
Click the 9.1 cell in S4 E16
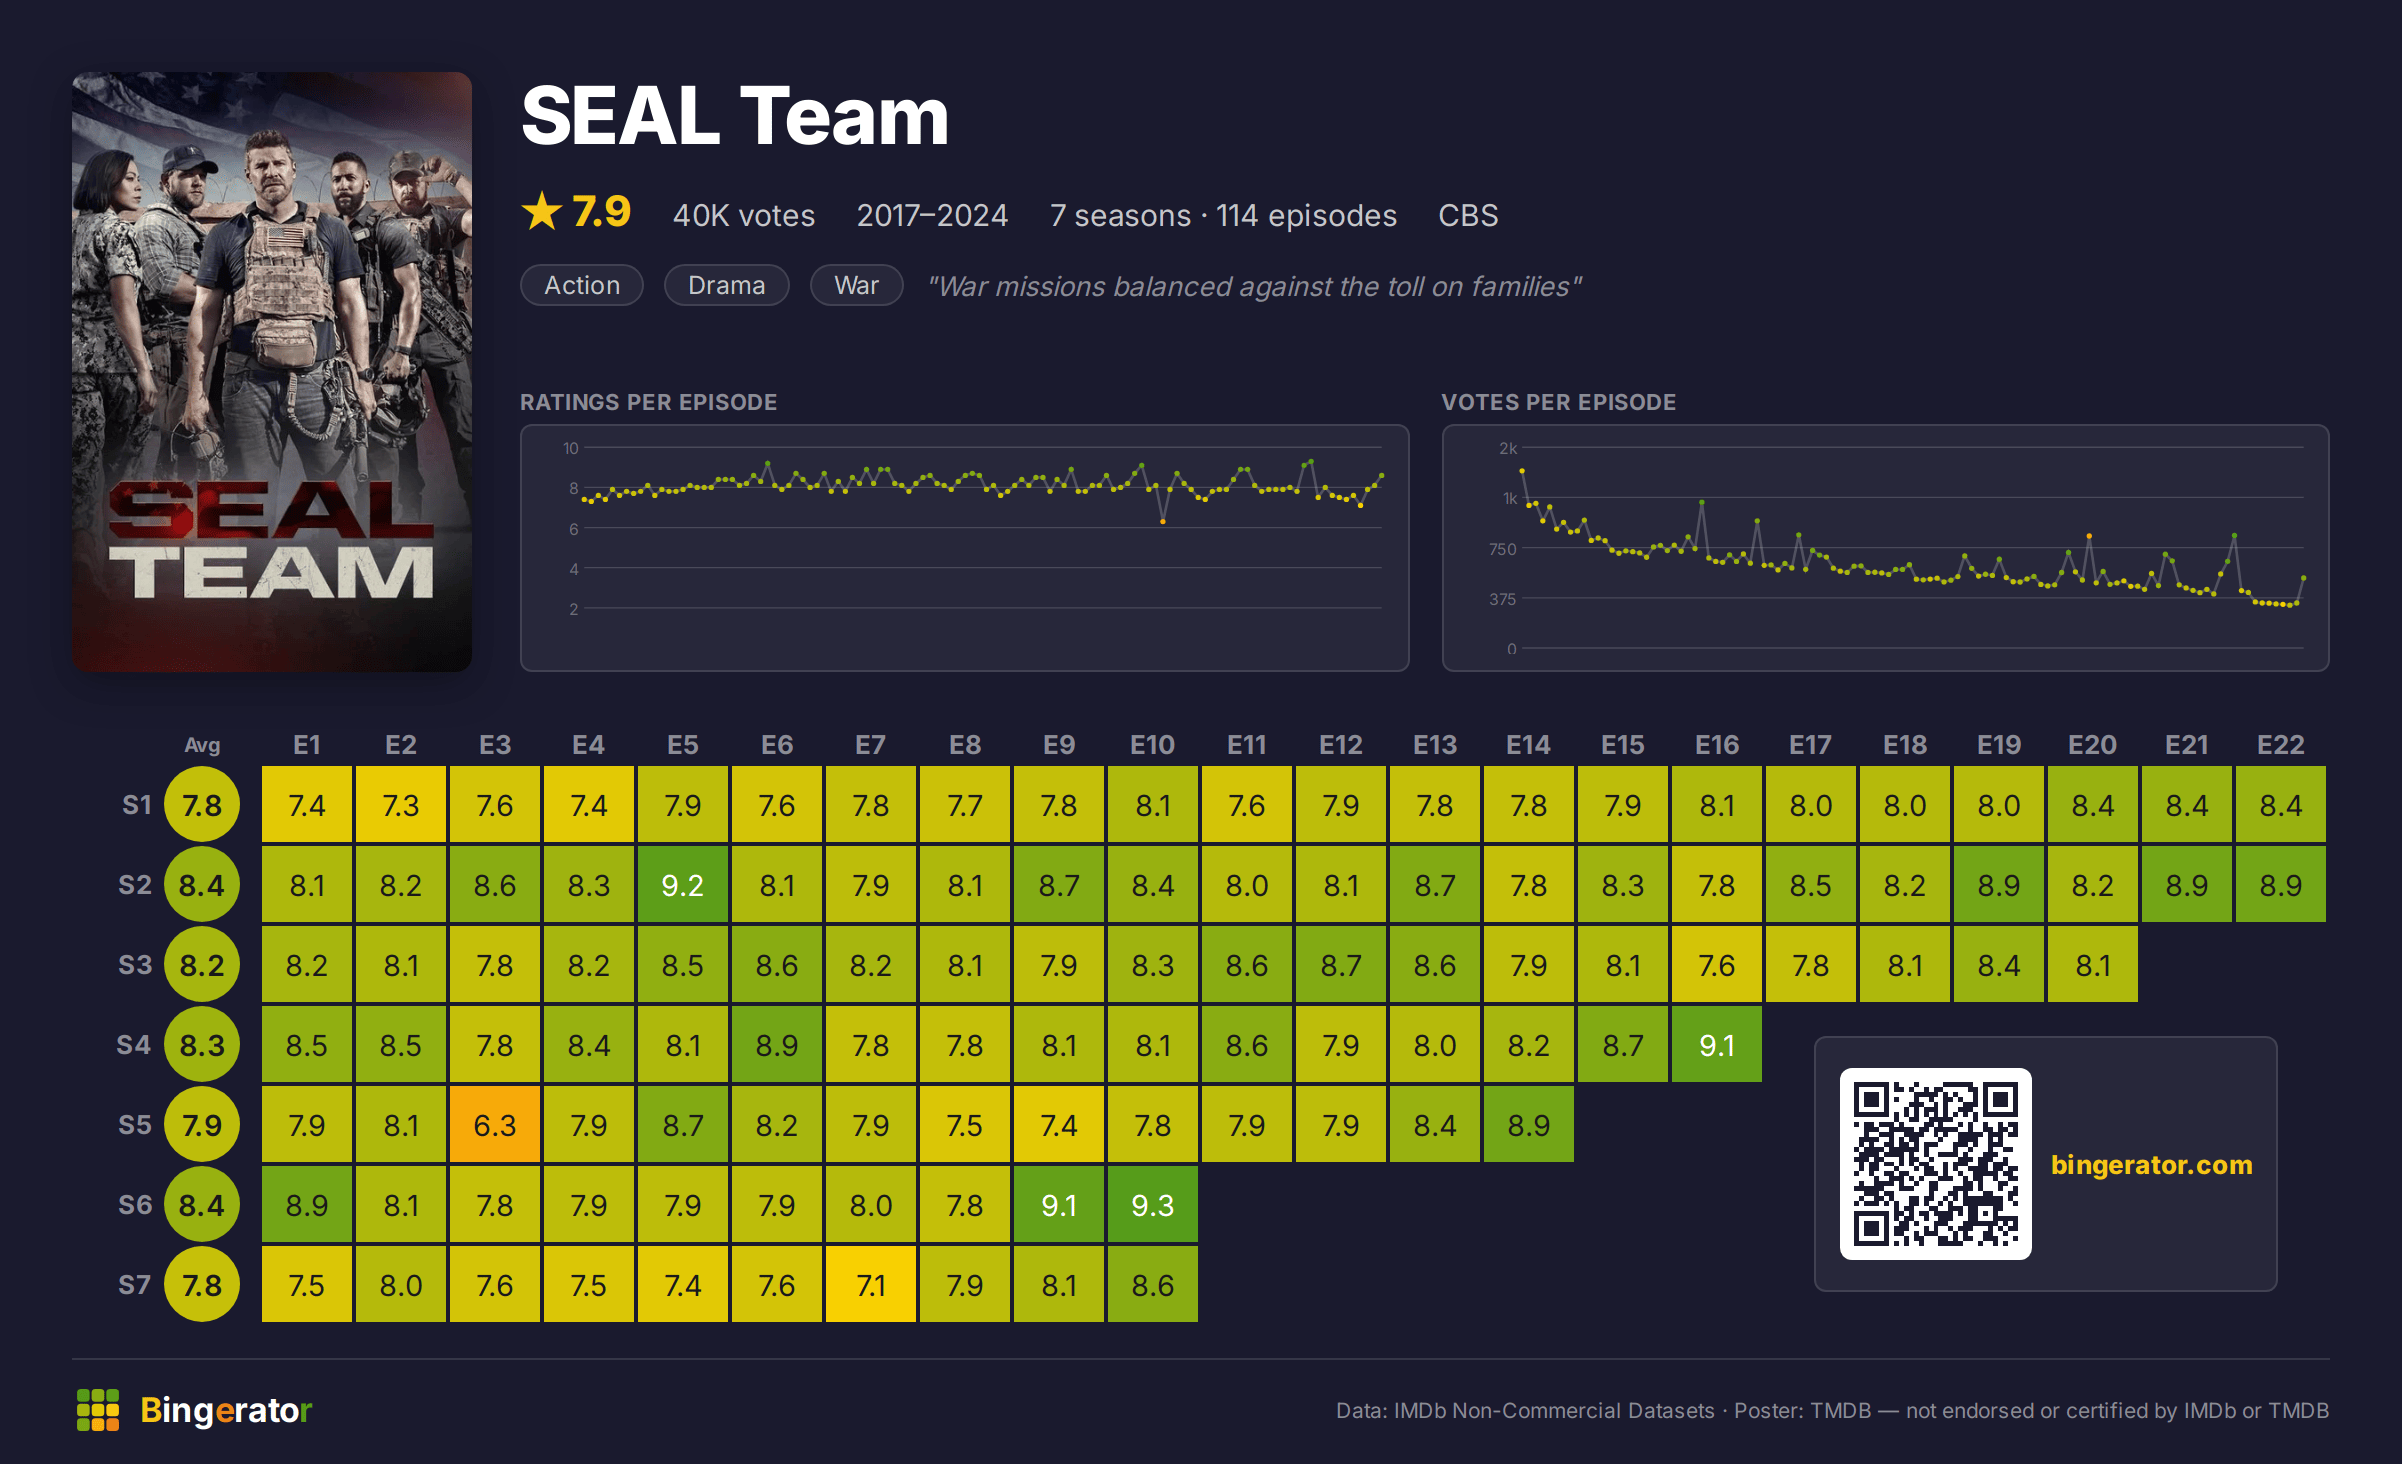point(1717,1045)
